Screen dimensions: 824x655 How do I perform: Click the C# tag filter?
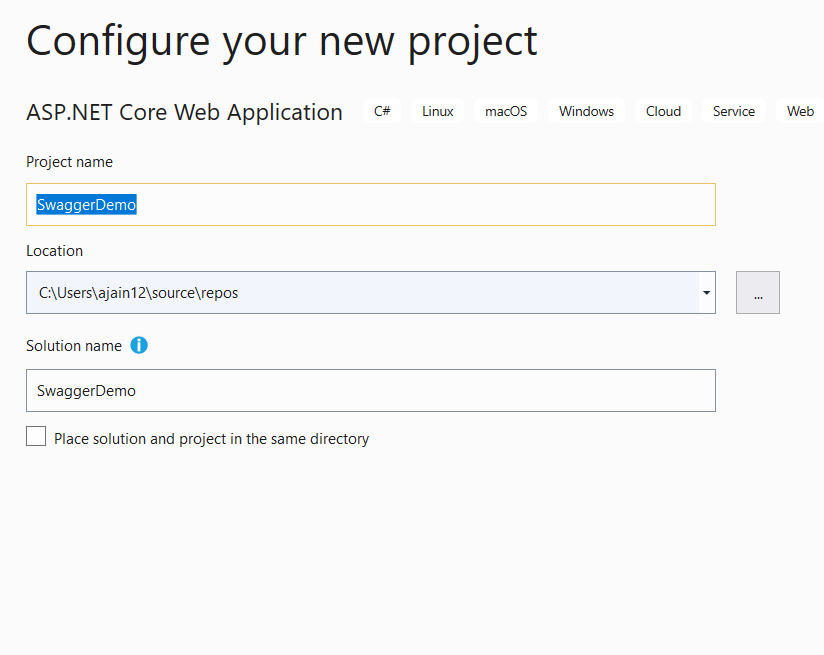click(x=382, y=111)
